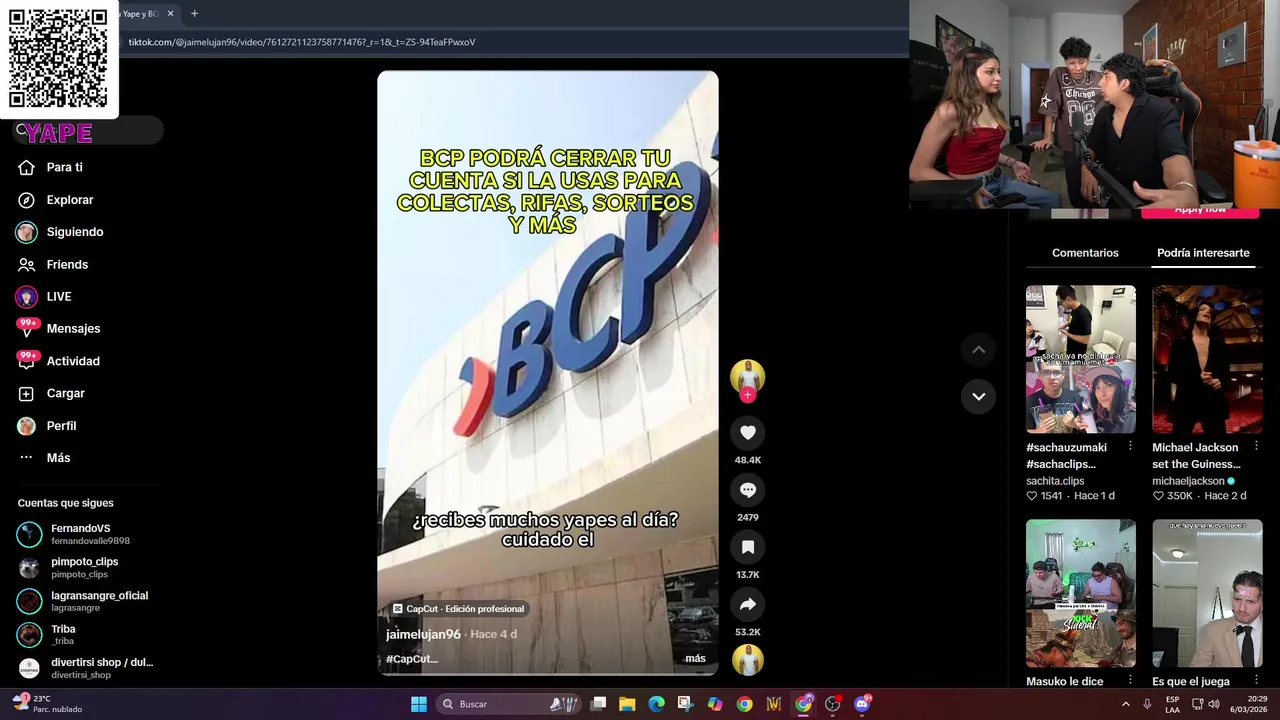Viewport: 1280px width, 720px height.
Task: Click the Mensajes icon with 99+ badge
Action: pyautogui.click(x=27, y=328)
